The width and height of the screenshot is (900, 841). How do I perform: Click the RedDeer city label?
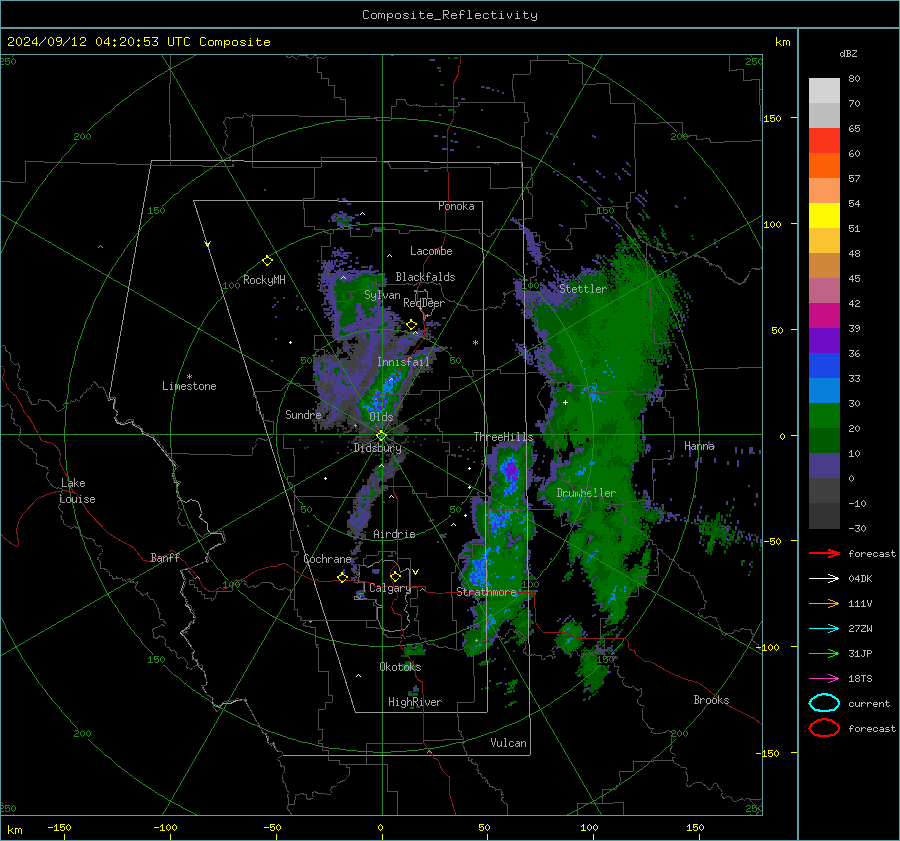coord(424,303)
